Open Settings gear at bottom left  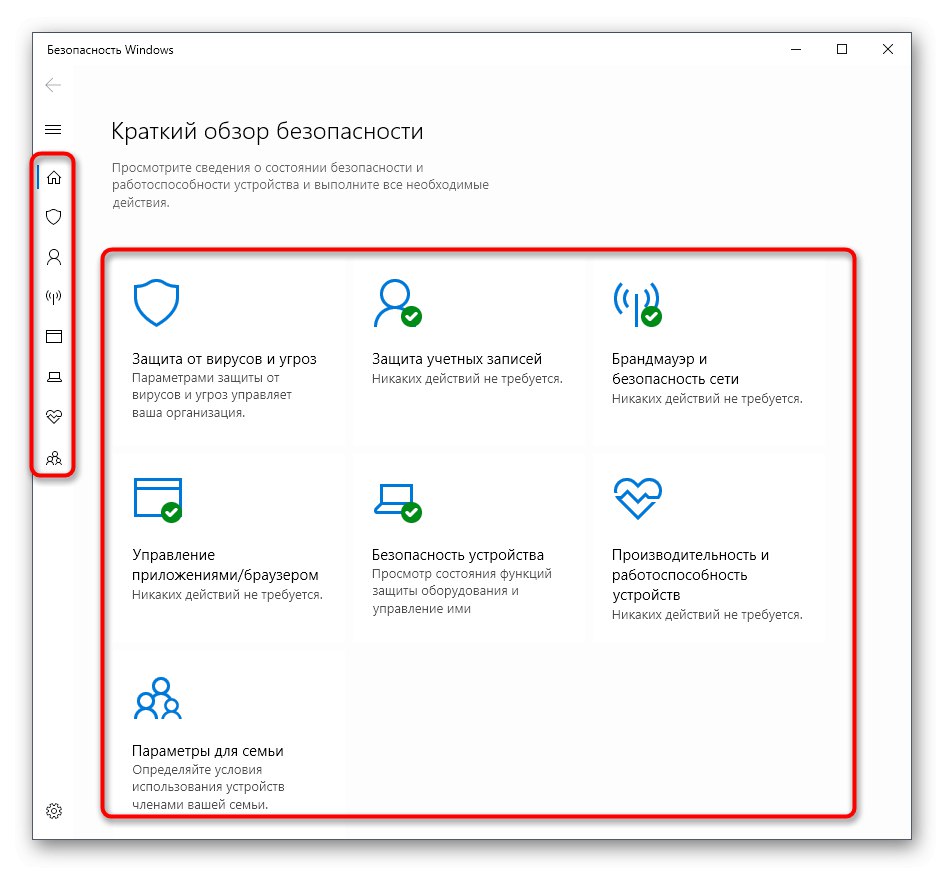pos(54,811)
